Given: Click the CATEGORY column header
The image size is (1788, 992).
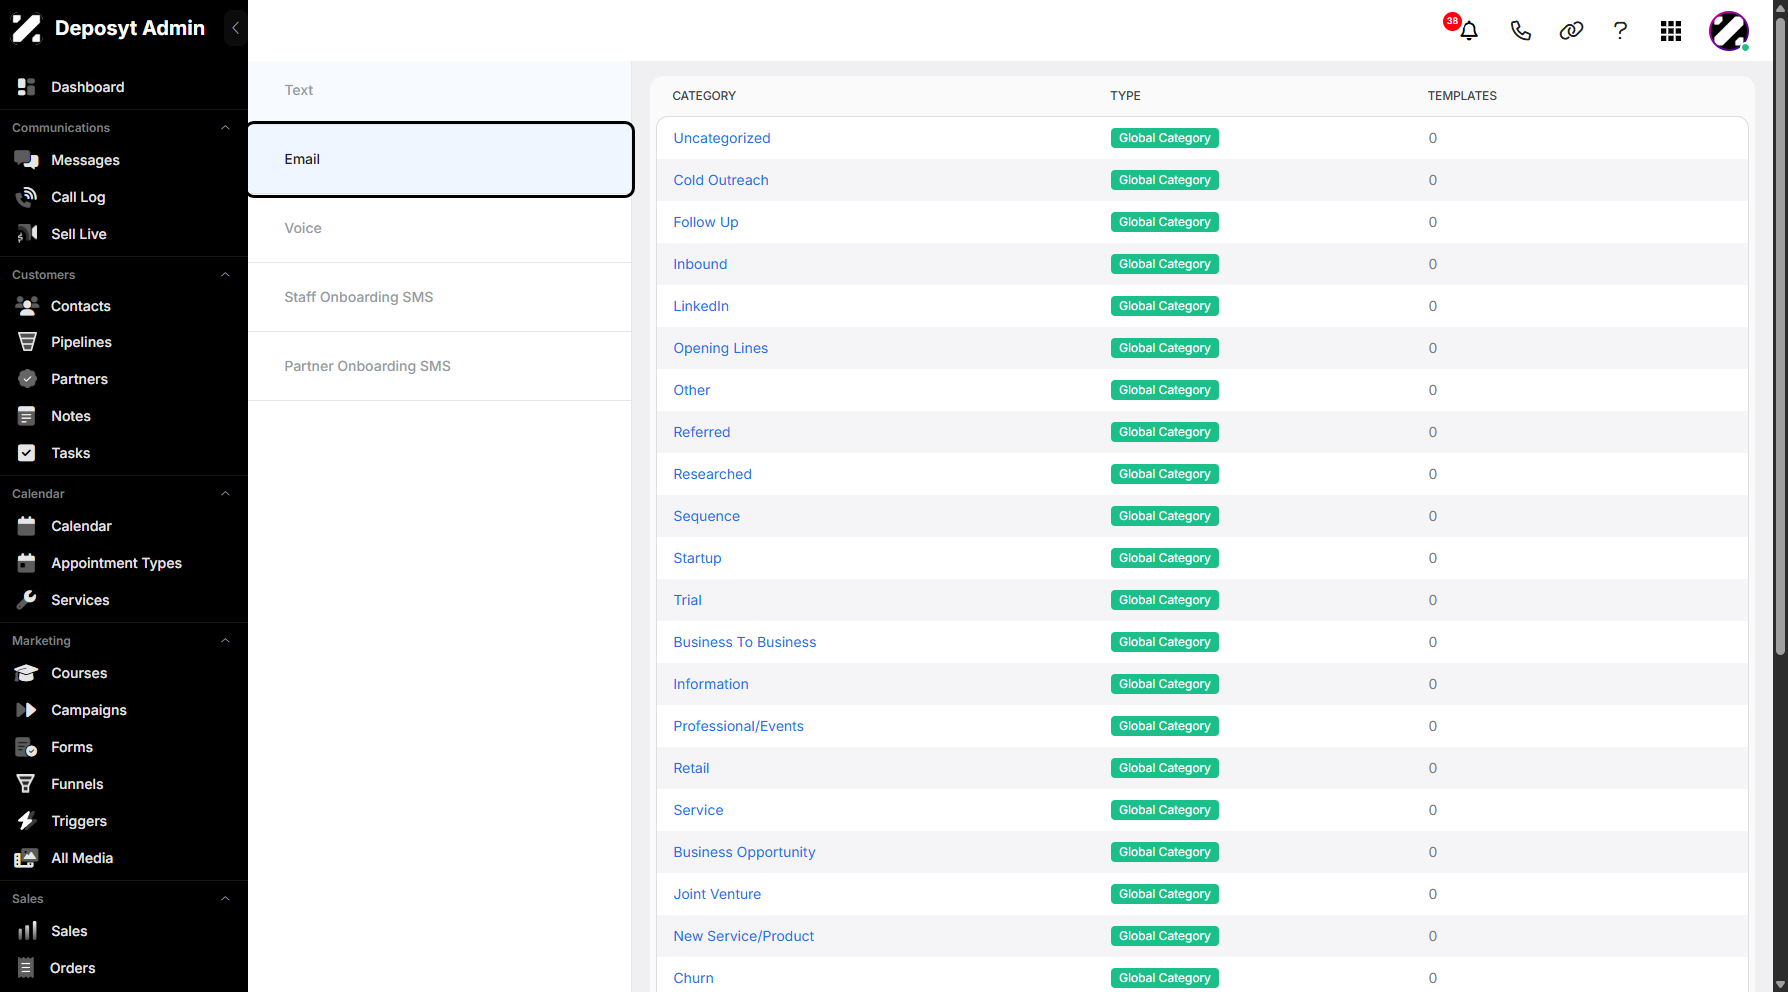Looking at the screenshot, I should click(704, 96).
